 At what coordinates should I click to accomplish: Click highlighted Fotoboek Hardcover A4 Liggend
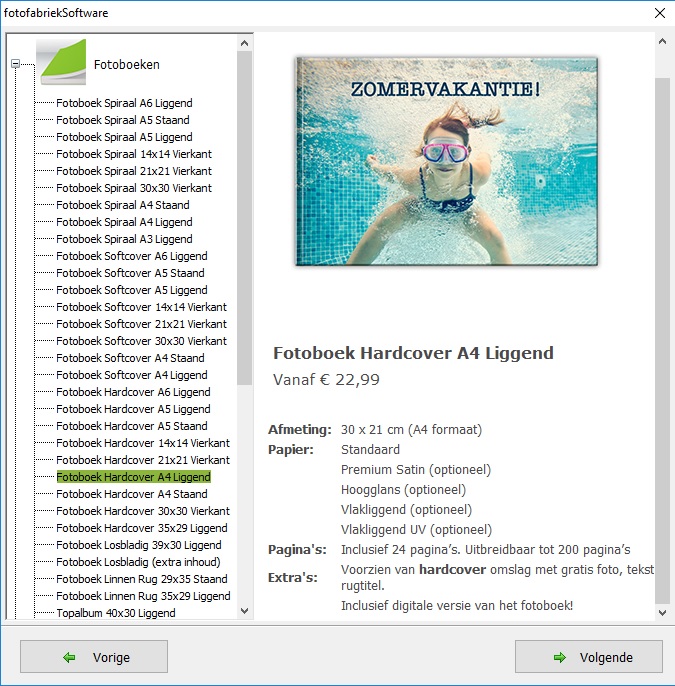133,477
